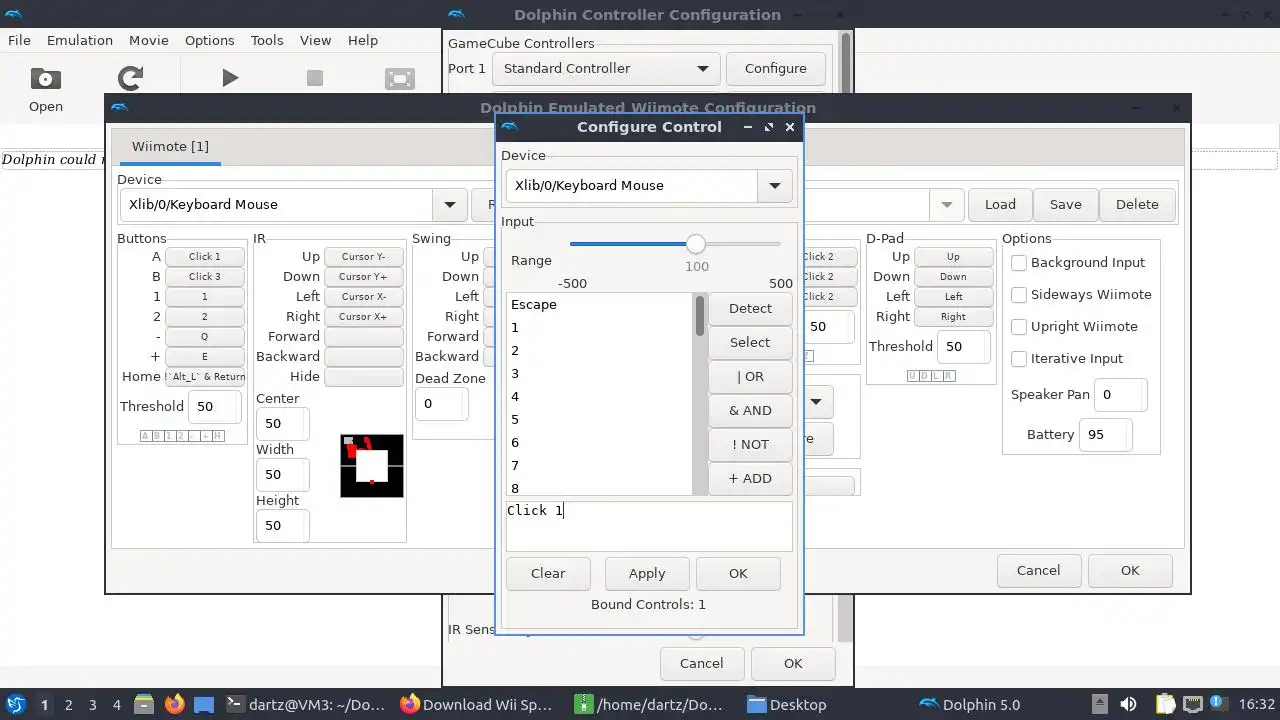1280x720 pixels.
Task: Click the expression text field containing Click 1
Action: 649,526
